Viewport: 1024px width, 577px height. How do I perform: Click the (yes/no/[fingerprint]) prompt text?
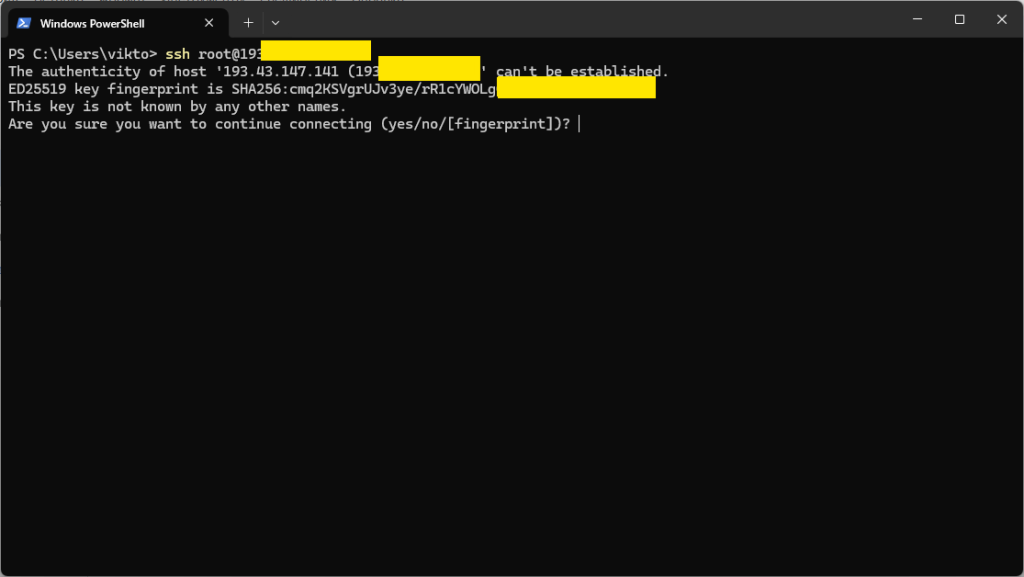point(475,124)
